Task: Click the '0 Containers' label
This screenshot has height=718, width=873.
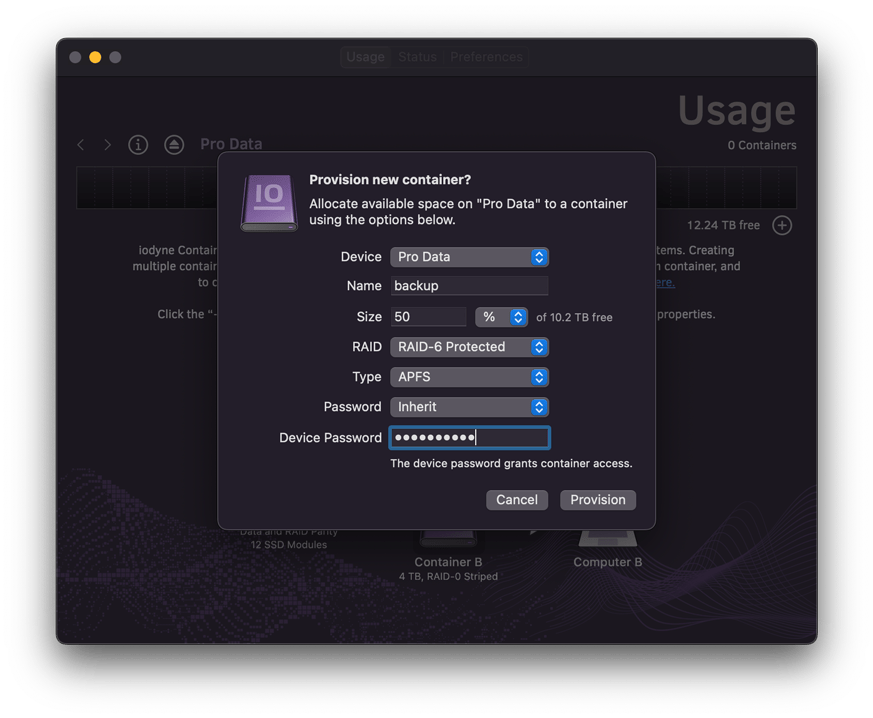Action: pos(762,145)
